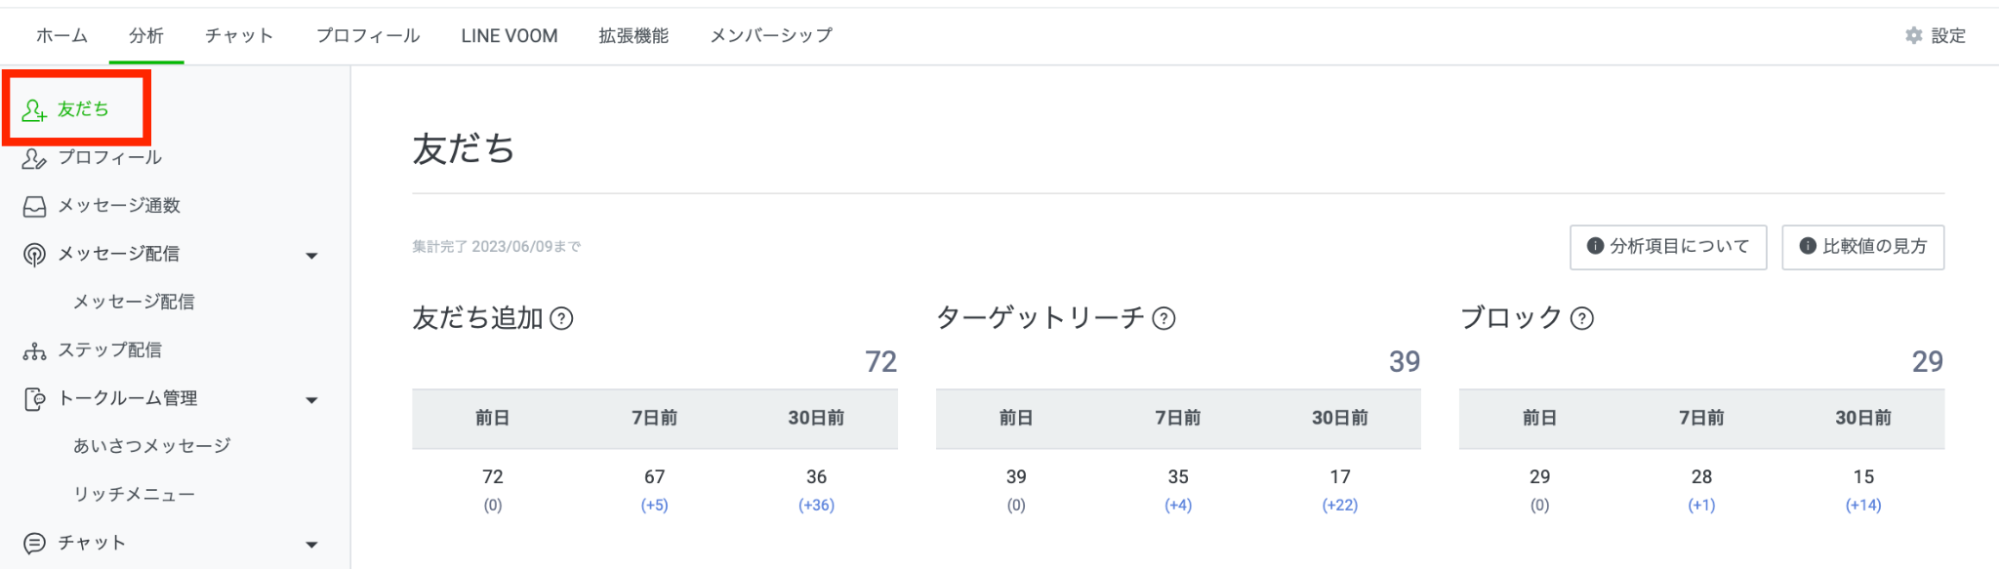1999x570 pixels.
Task: Click help icon next to ブロック
Action: [x=1582, y=319]
